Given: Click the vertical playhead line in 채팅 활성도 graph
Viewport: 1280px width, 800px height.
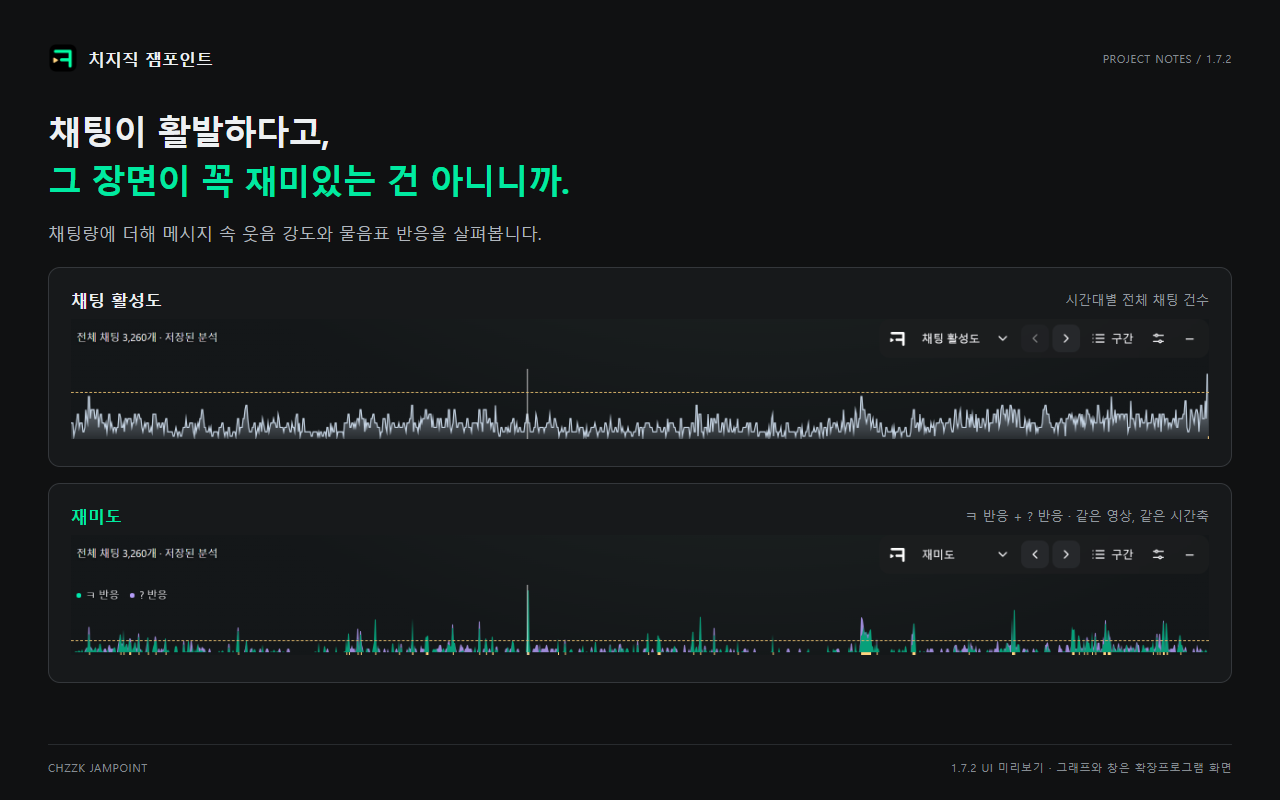Looking at the screenshot, I should pyautogui.click(x=528, y=403).
